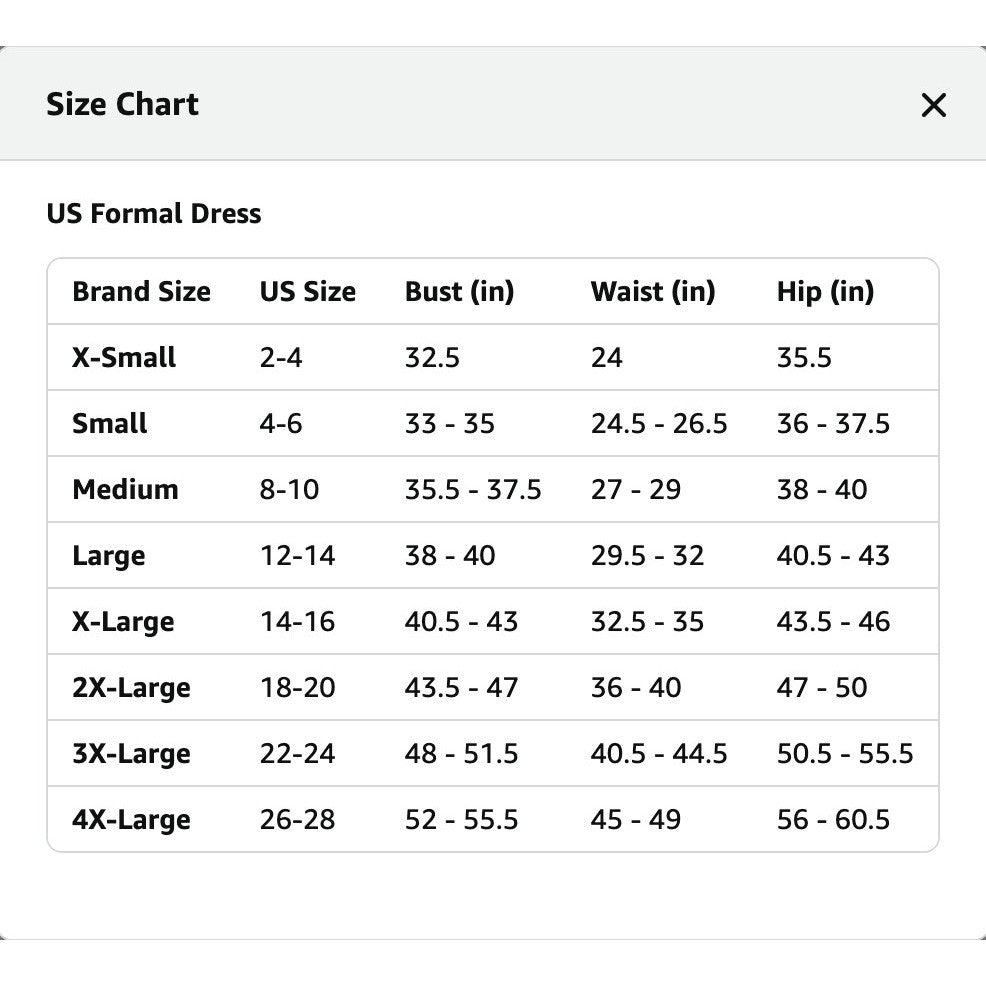
Task: Select the X-Small waist value '24'
Action: tap(607, 358)
